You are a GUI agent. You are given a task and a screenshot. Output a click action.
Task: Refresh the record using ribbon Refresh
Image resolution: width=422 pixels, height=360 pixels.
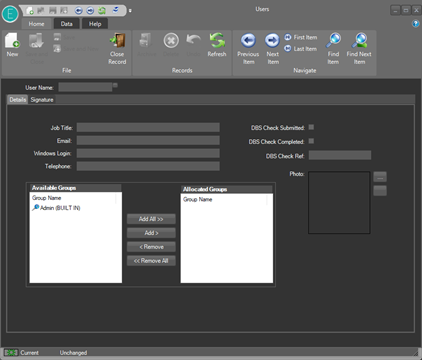pyautogui.click(x=217, y=45)
